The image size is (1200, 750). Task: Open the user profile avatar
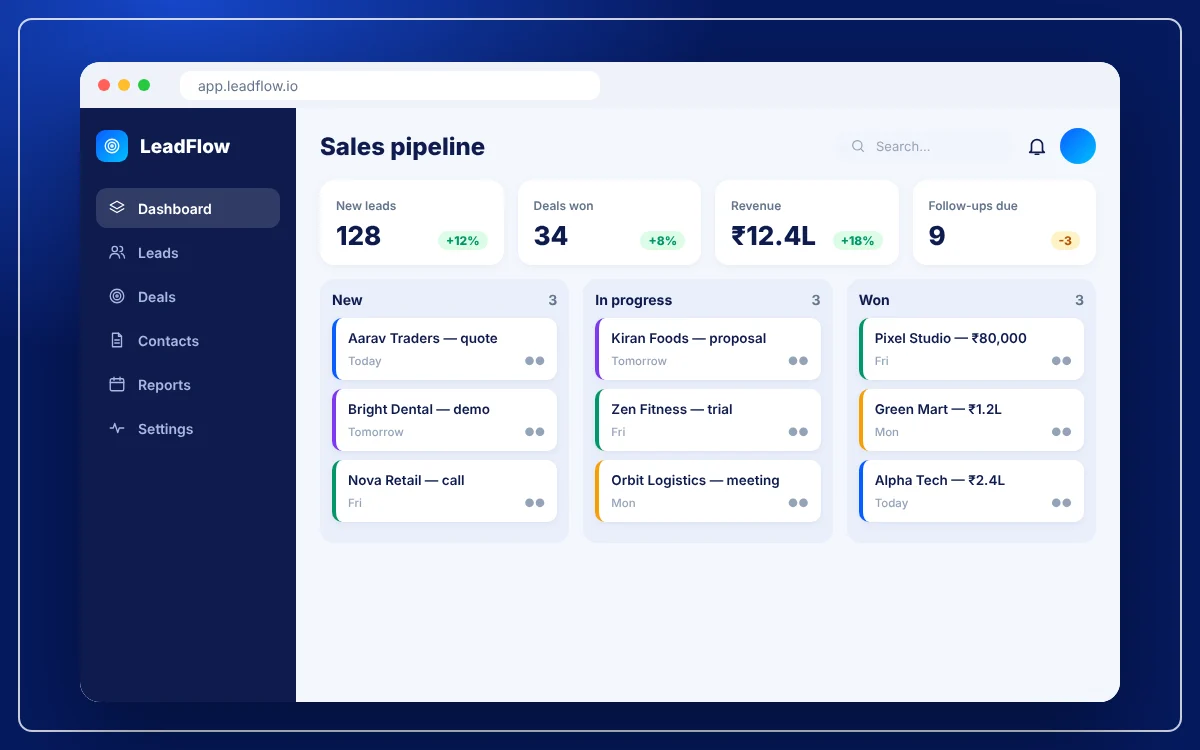click(1078, 146)
